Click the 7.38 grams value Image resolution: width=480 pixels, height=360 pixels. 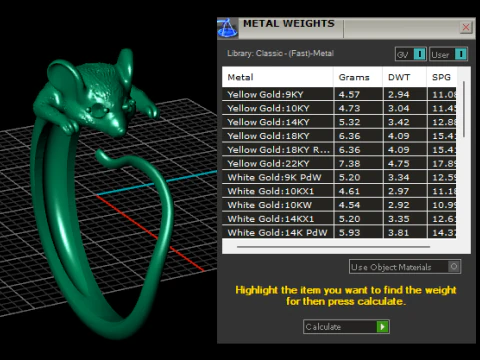tap(349, 164)
